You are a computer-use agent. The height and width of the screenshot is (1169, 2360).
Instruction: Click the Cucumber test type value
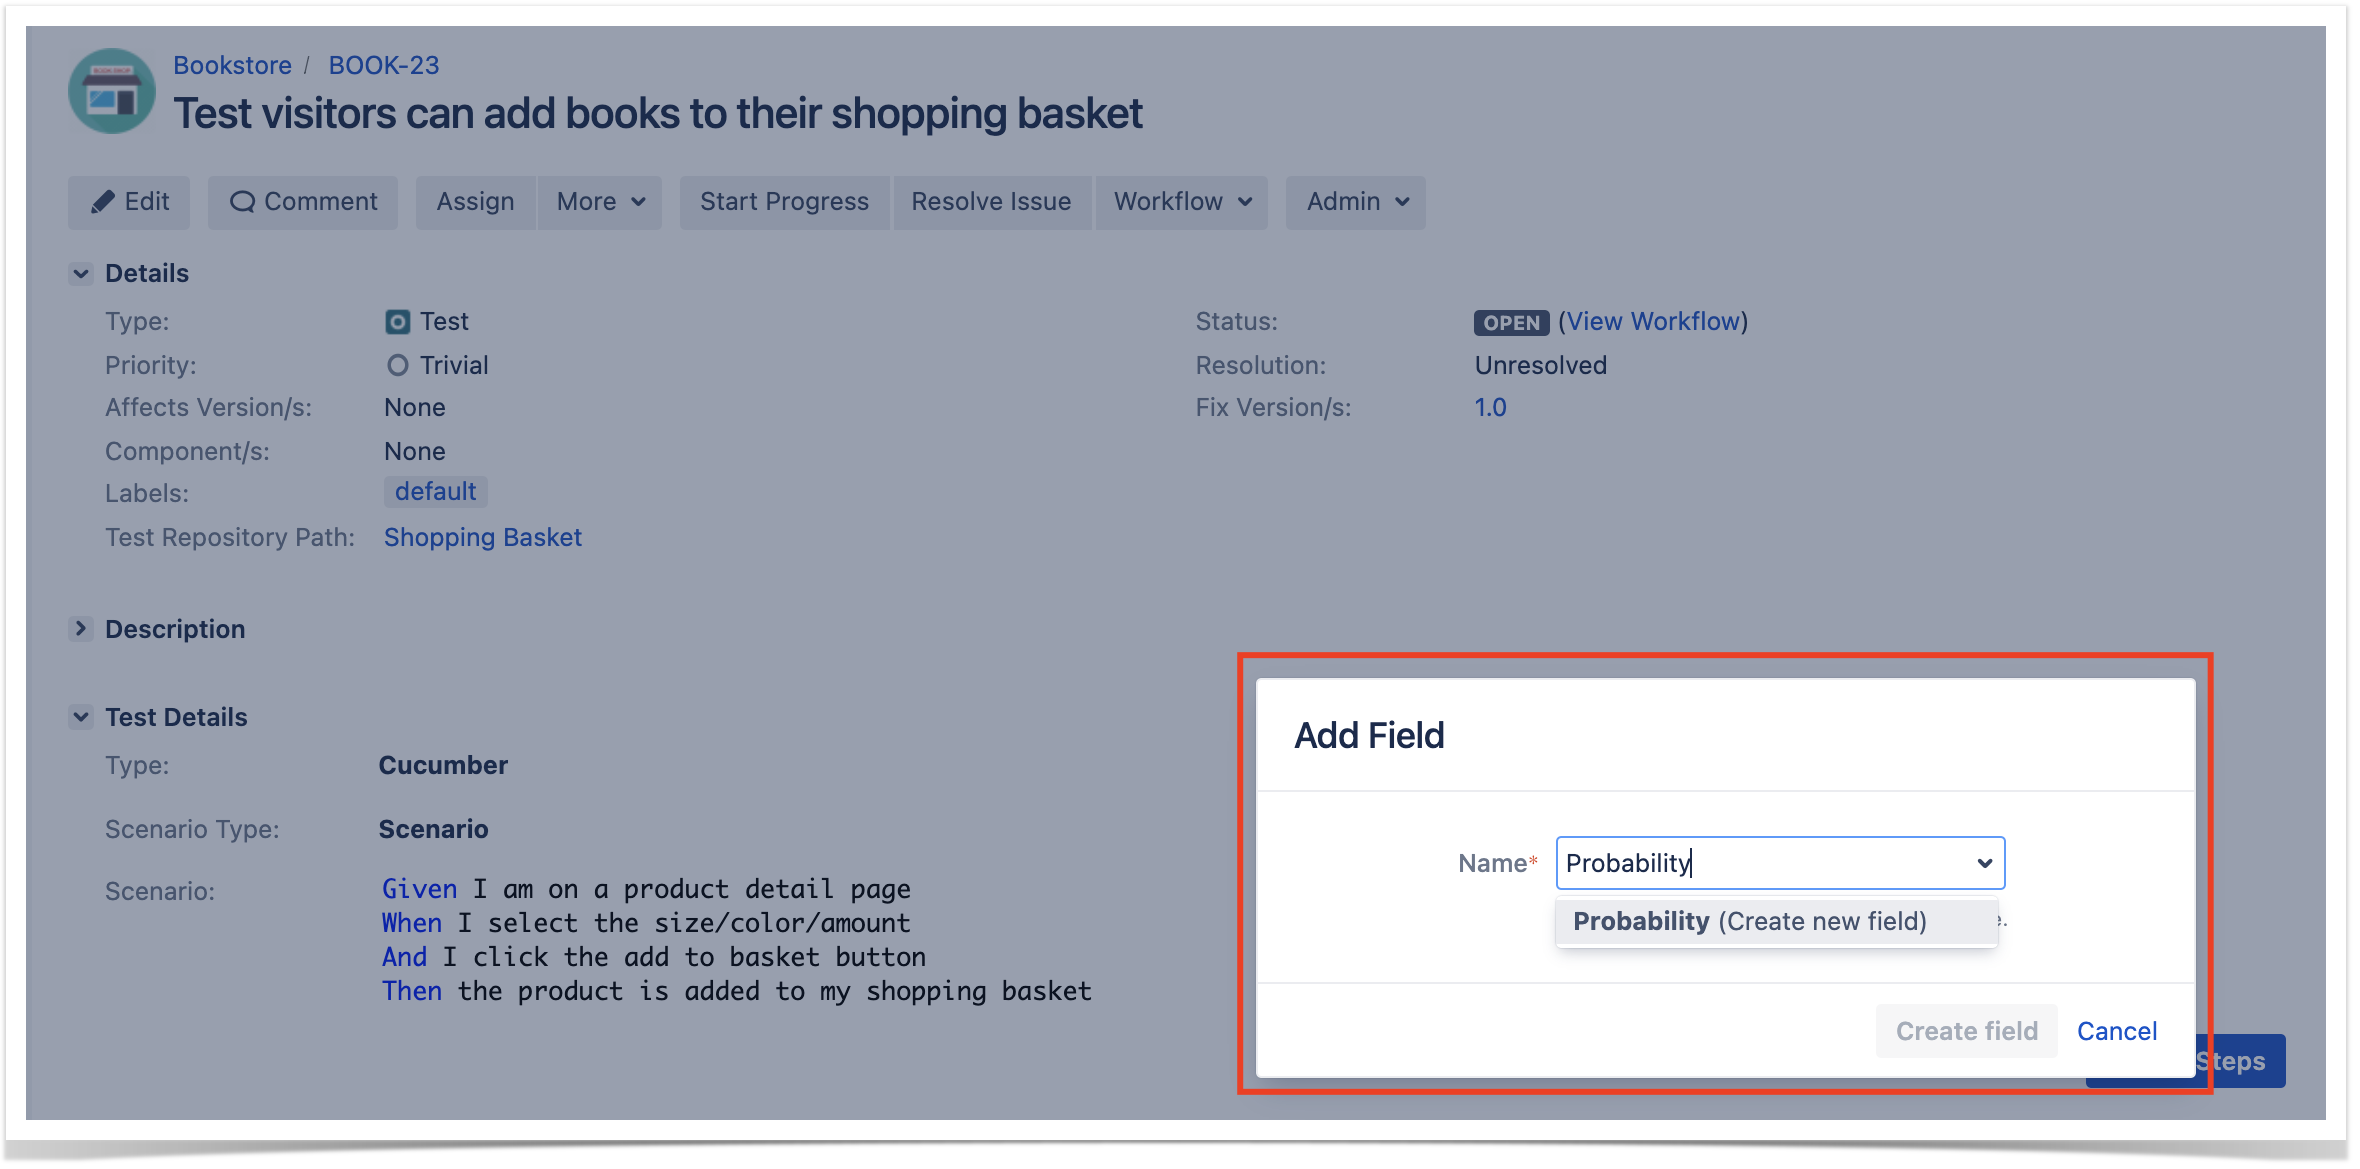tap(443, 765)
